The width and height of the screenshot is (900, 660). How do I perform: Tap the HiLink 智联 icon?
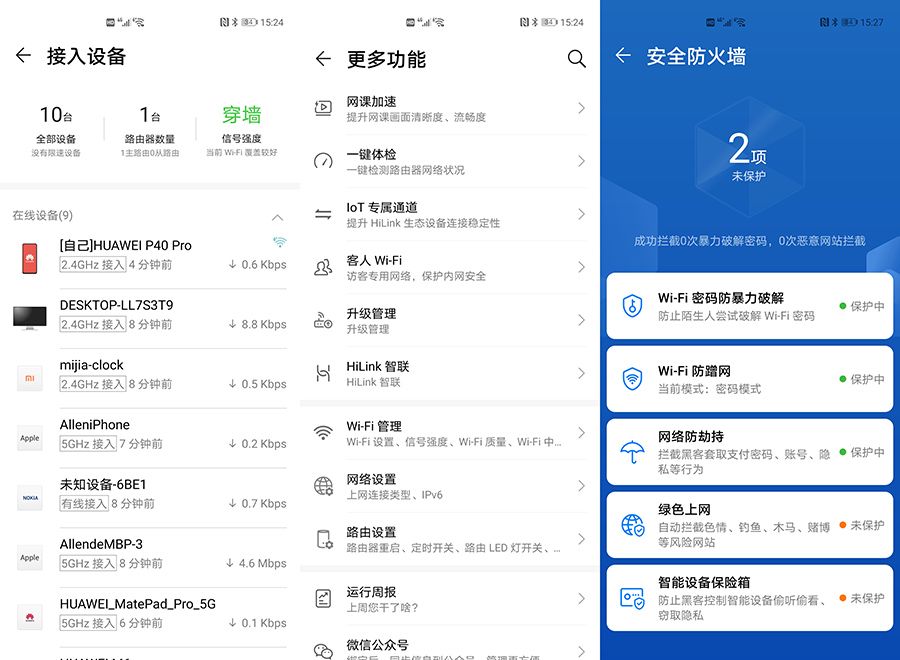(324, 373)
